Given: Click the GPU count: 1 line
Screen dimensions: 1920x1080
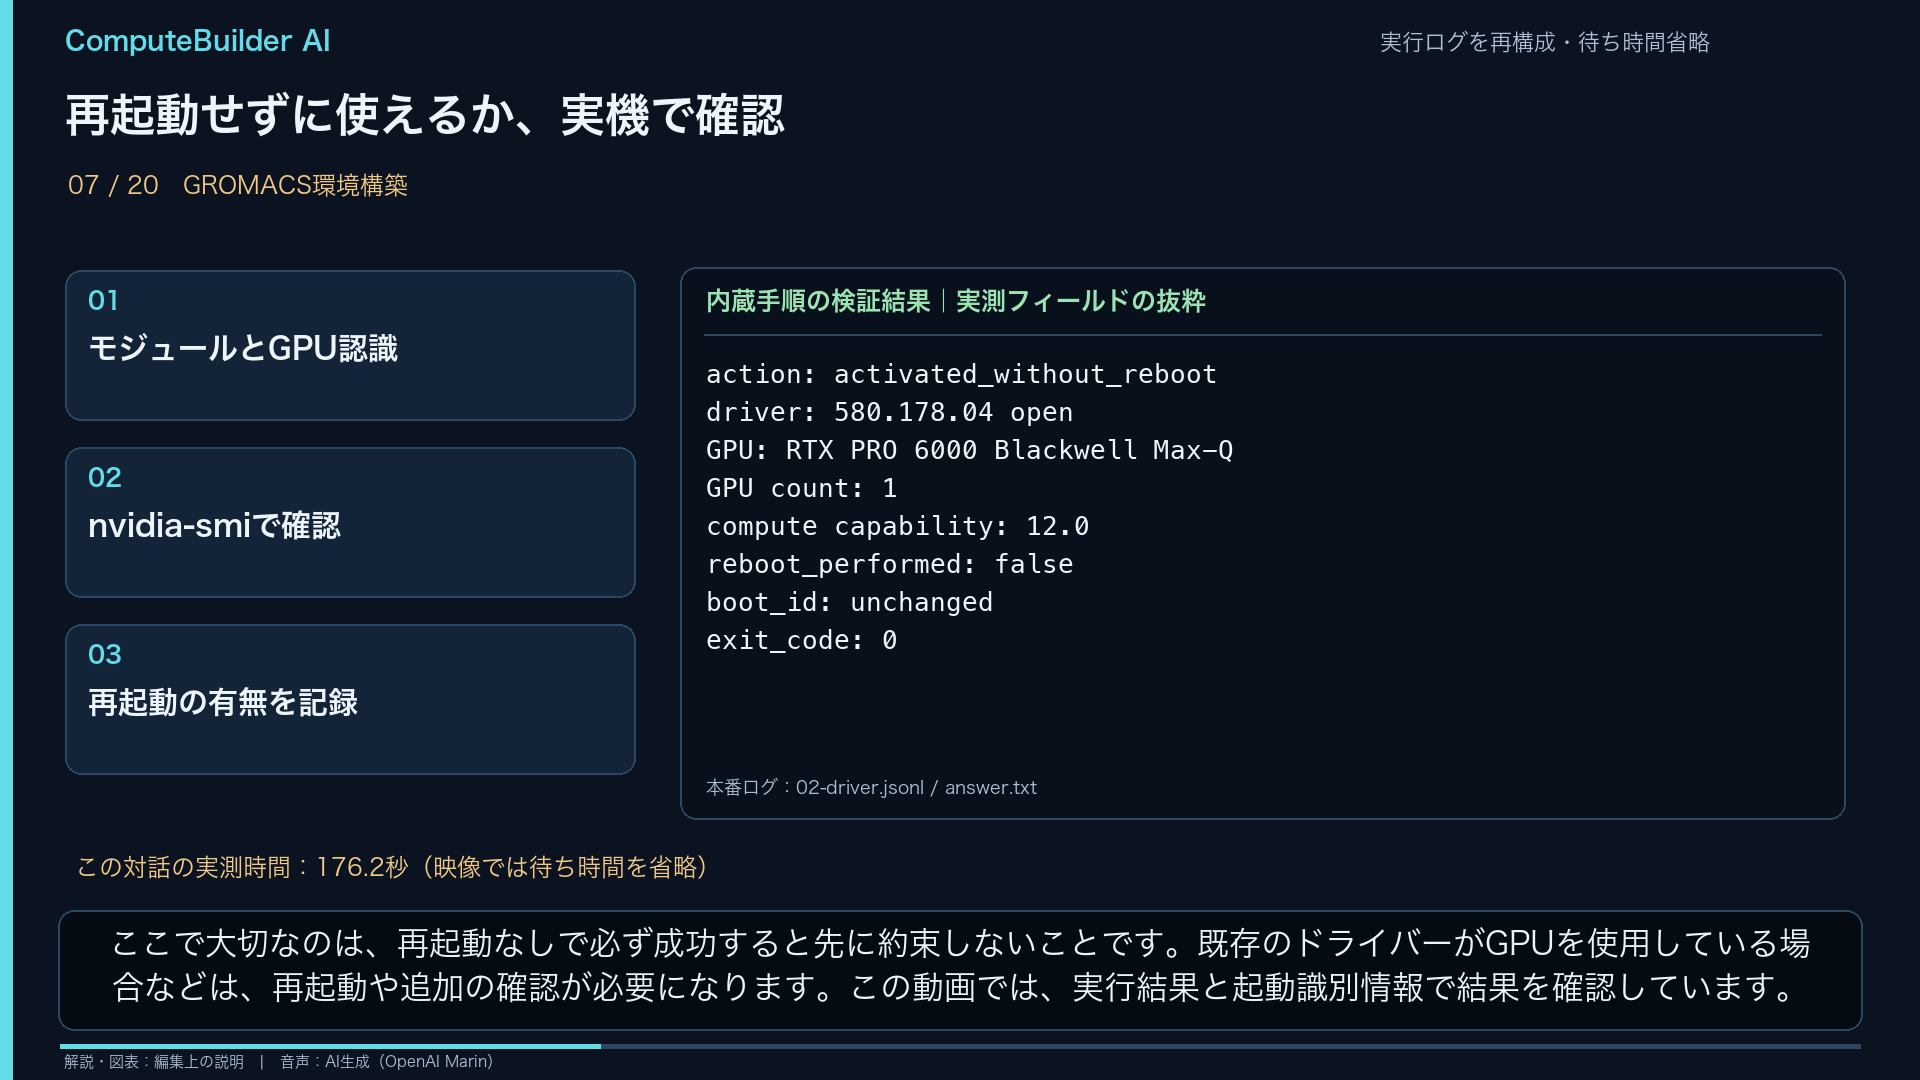Looking at the screenshot, I should pos(801,488).
